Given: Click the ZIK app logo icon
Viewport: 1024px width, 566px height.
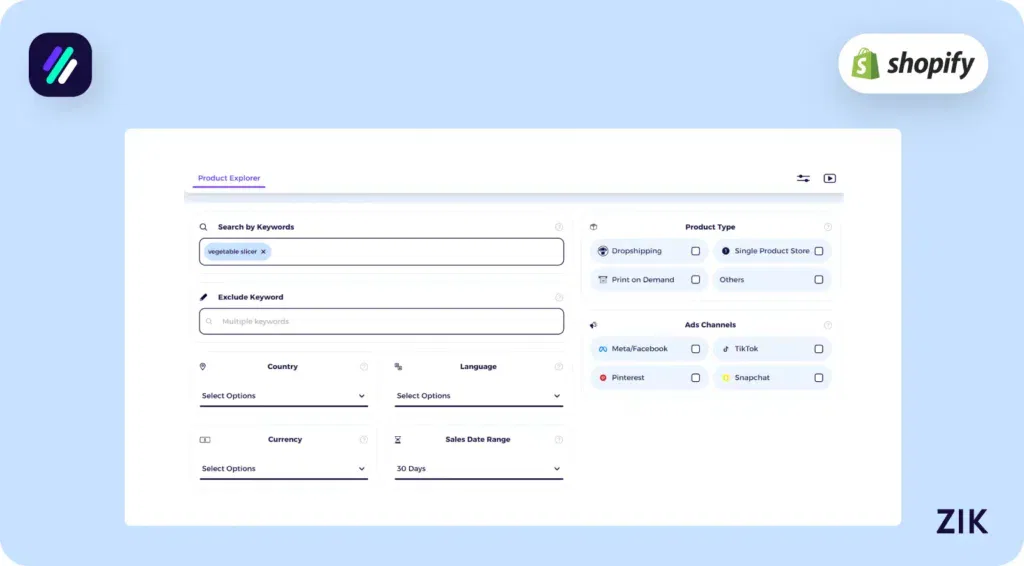Looking at the screenshot, I should pos(60,65).
